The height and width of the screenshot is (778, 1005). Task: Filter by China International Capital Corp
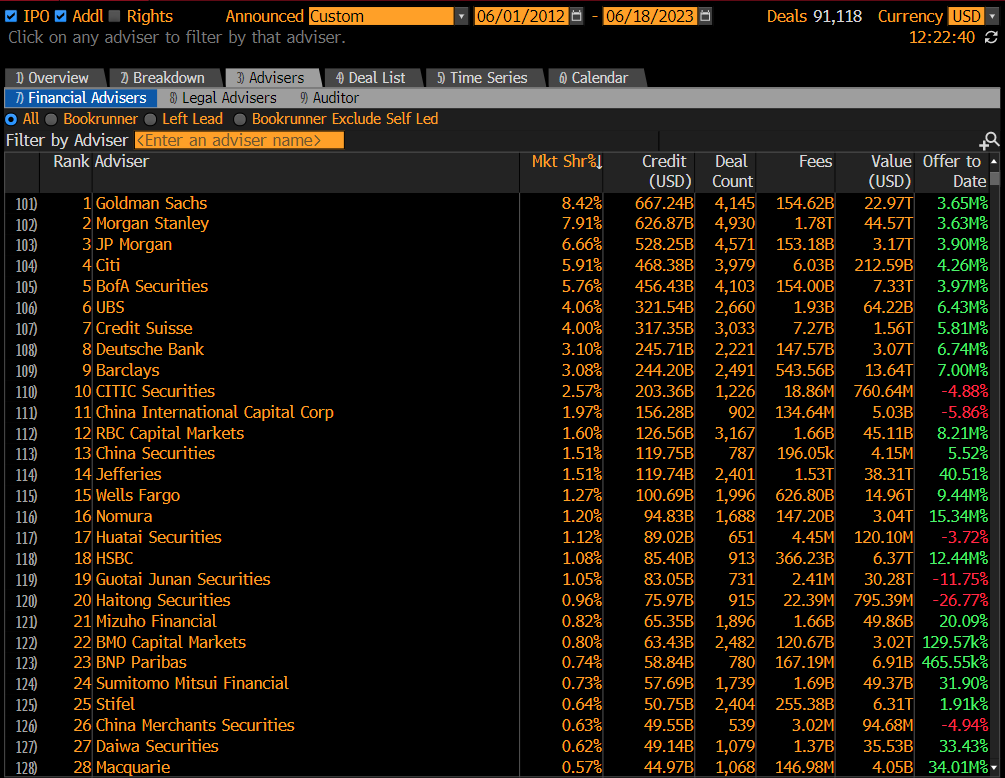coord(215,412)
